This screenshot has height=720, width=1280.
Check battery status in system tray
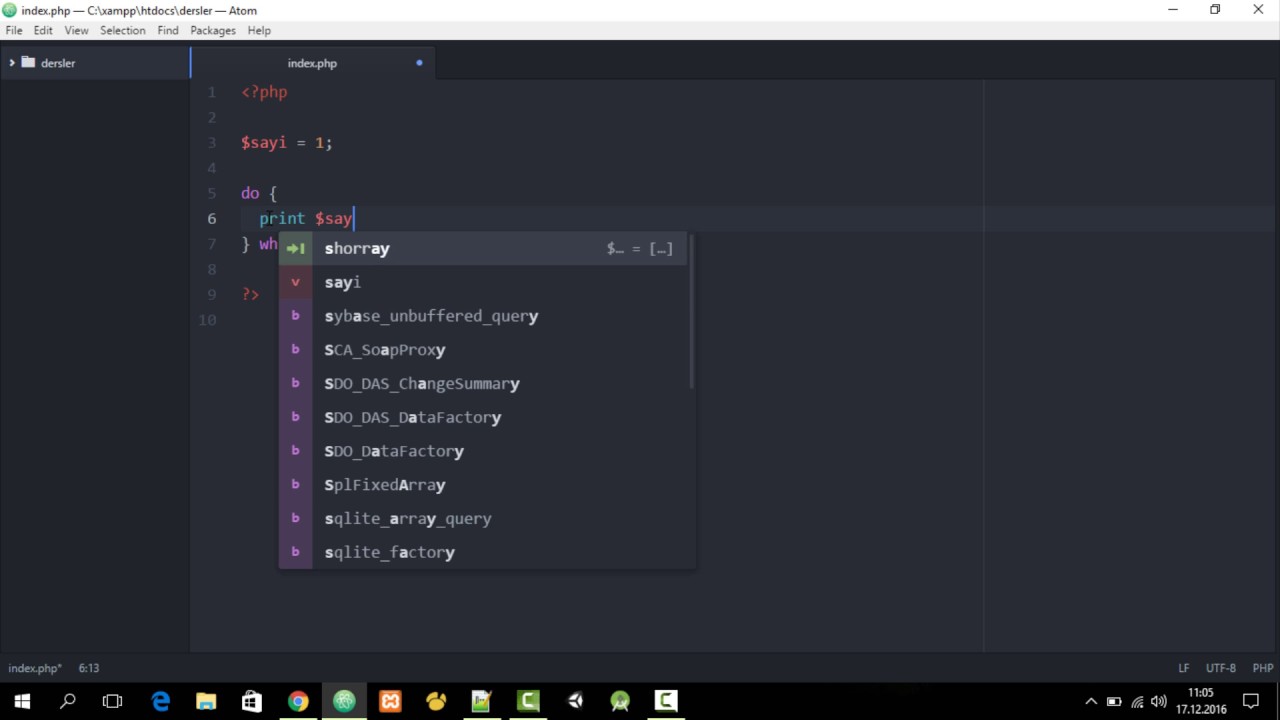(x=1114, y=701)
